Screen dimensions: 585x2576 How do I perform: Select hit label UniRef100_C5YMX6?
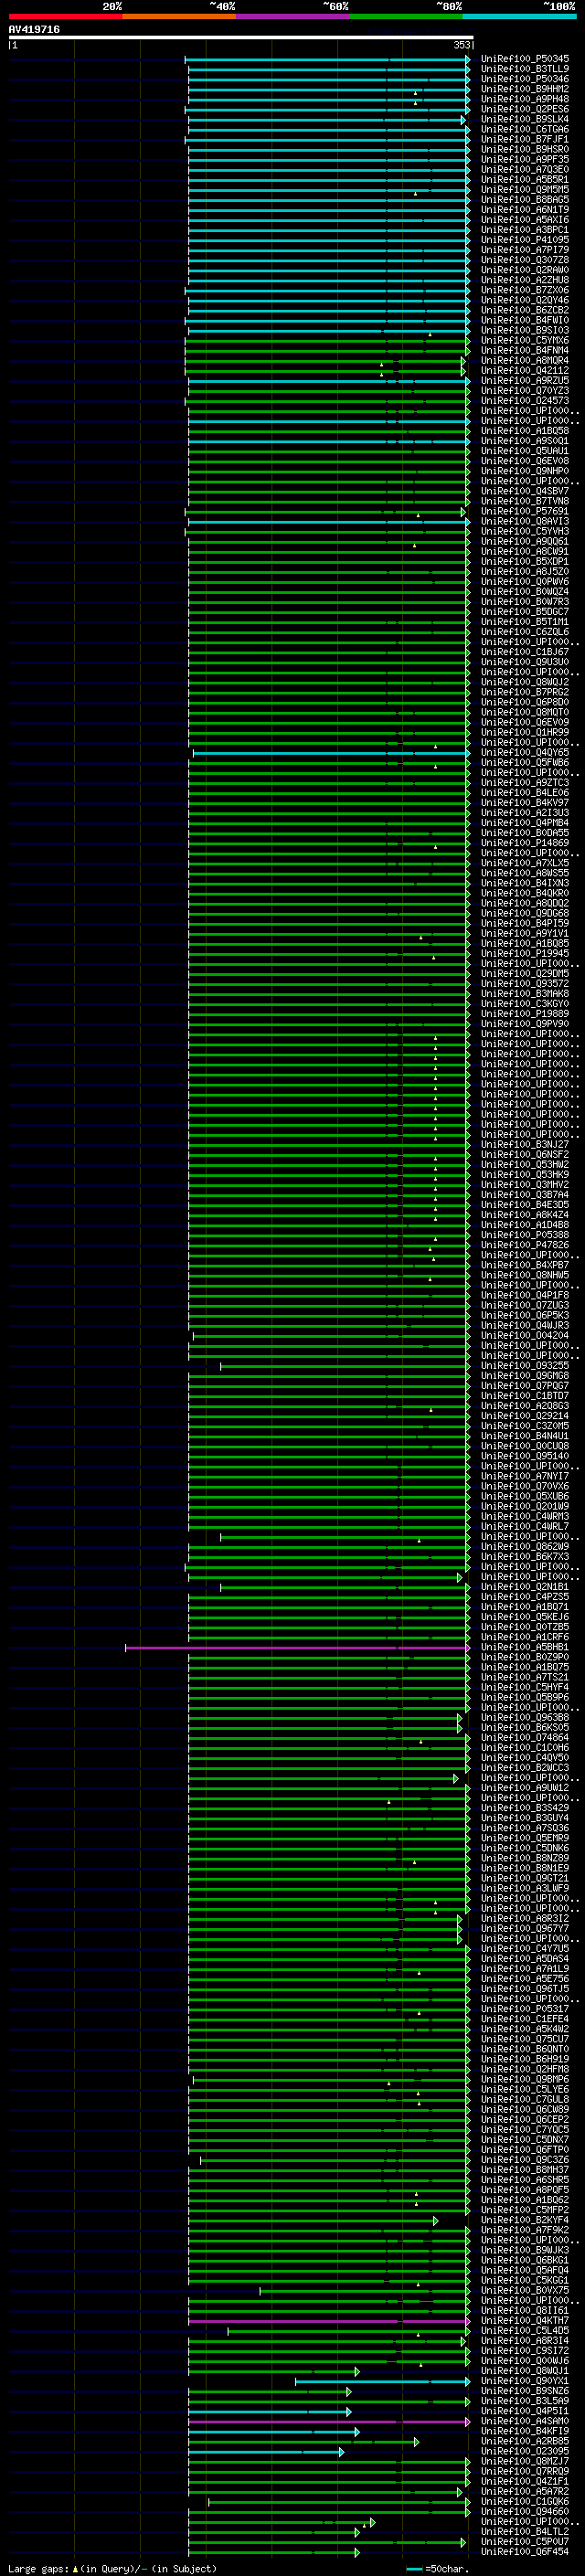[525, 340]
